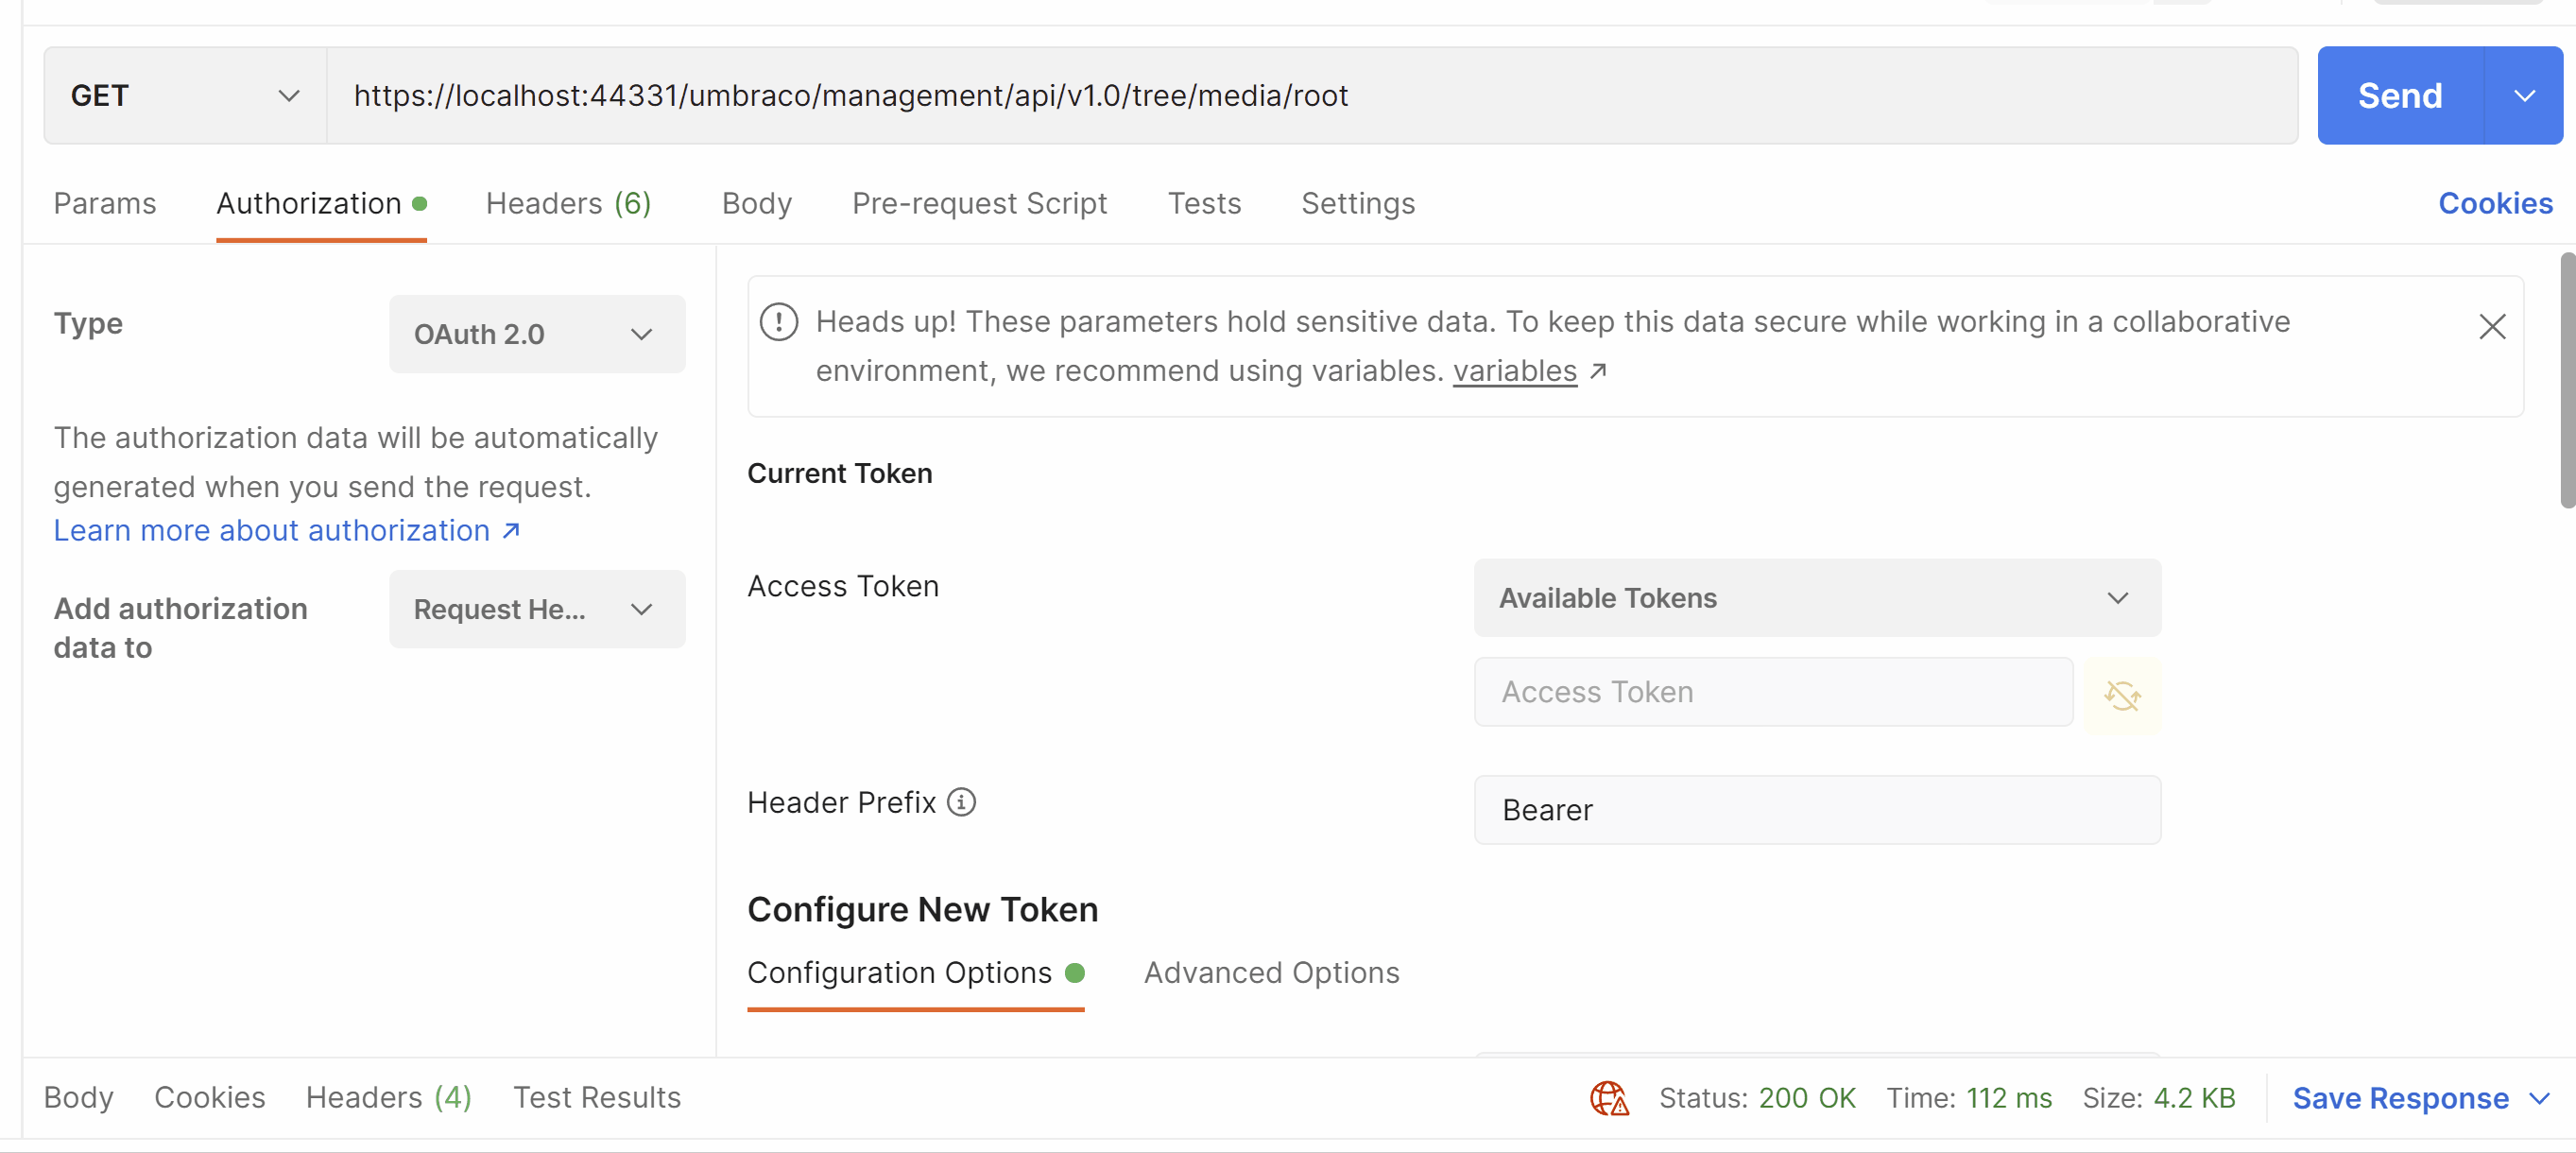Open the Headers (6) request tab

pyautogui.click(x=568, y=204)
